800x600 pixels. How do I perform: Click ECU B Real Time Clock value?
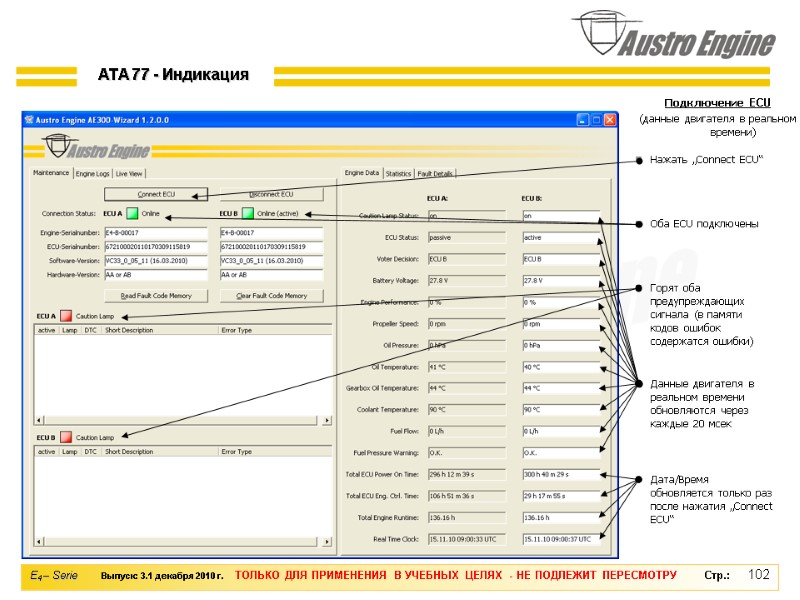(x=561, y=539)
